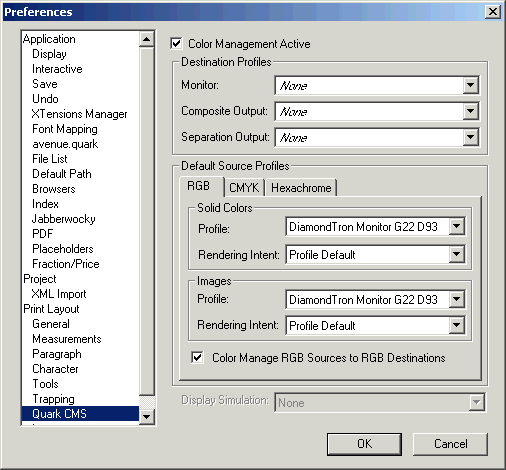Click the Cancel button
The height and width of the screenshot is (470, 506).
[451, 444]
